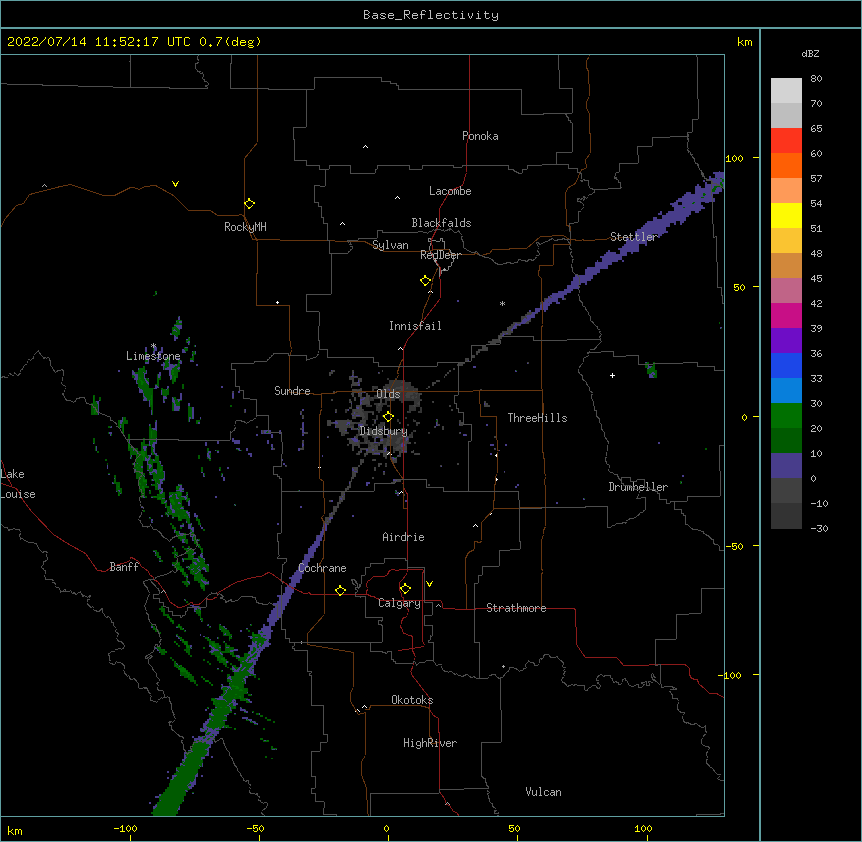The image size is (862, 842).
Task: Click the Ponoka city label
Action: pos(480,136)
